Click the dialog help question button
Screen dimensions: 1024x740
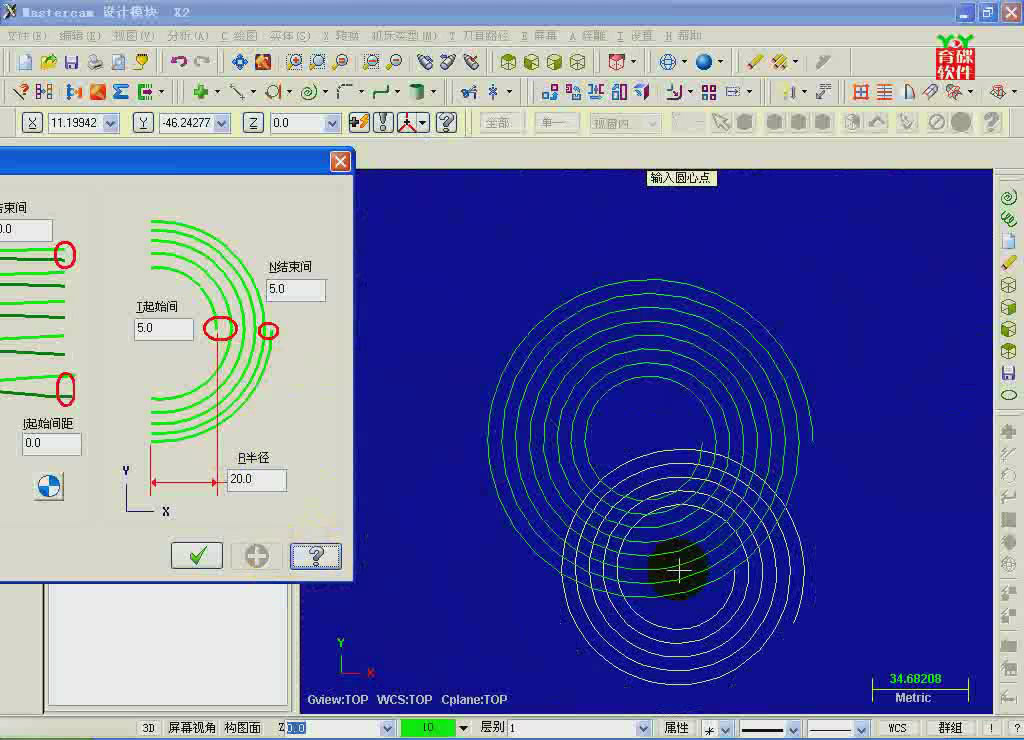click(x=316, y=556)
